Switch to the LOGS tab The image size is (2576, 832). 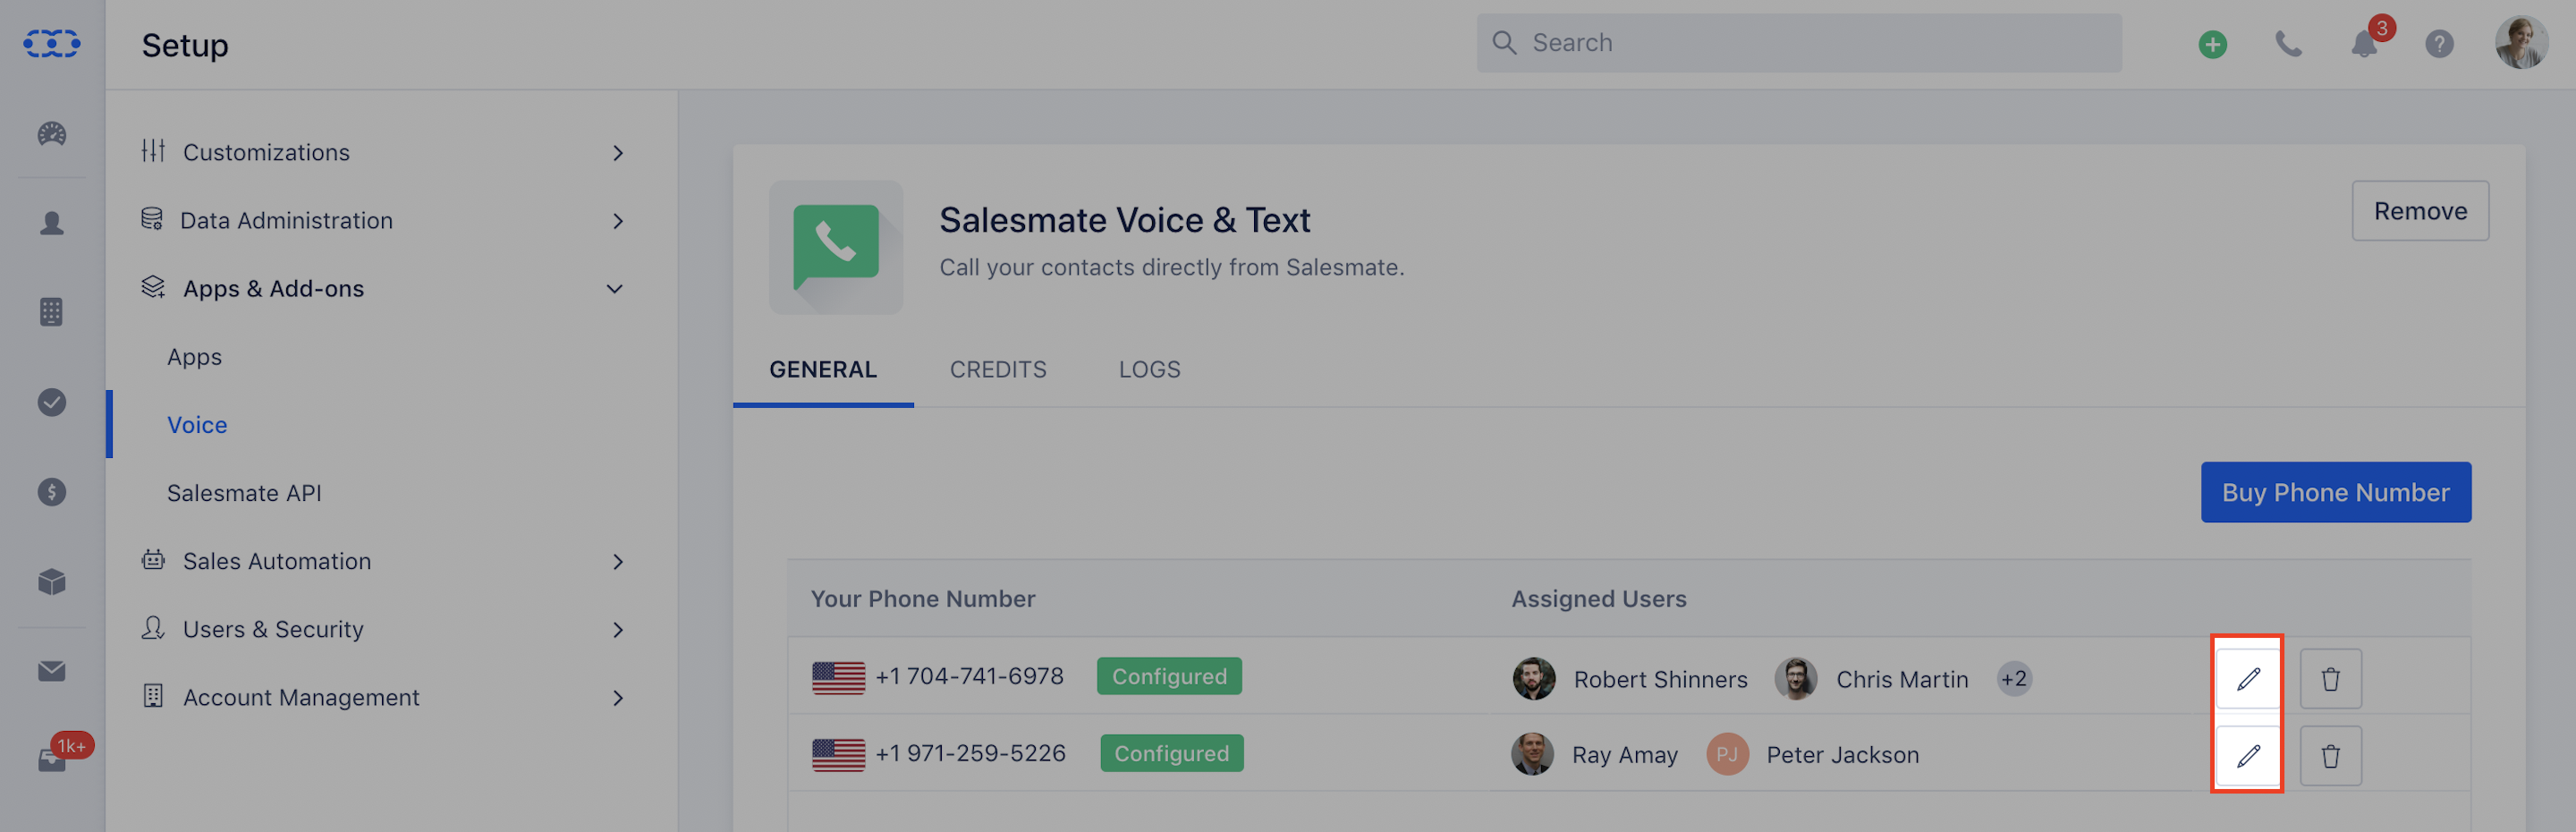point(1149,370)
